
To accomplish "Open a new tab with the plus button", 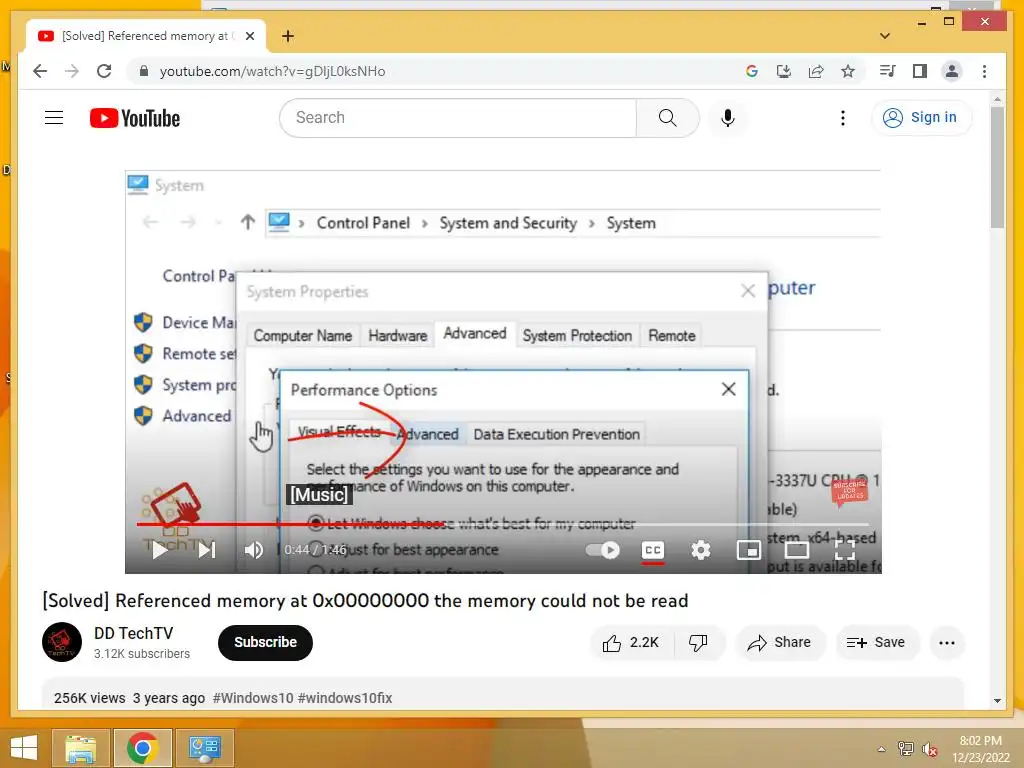I will (288, 36).
